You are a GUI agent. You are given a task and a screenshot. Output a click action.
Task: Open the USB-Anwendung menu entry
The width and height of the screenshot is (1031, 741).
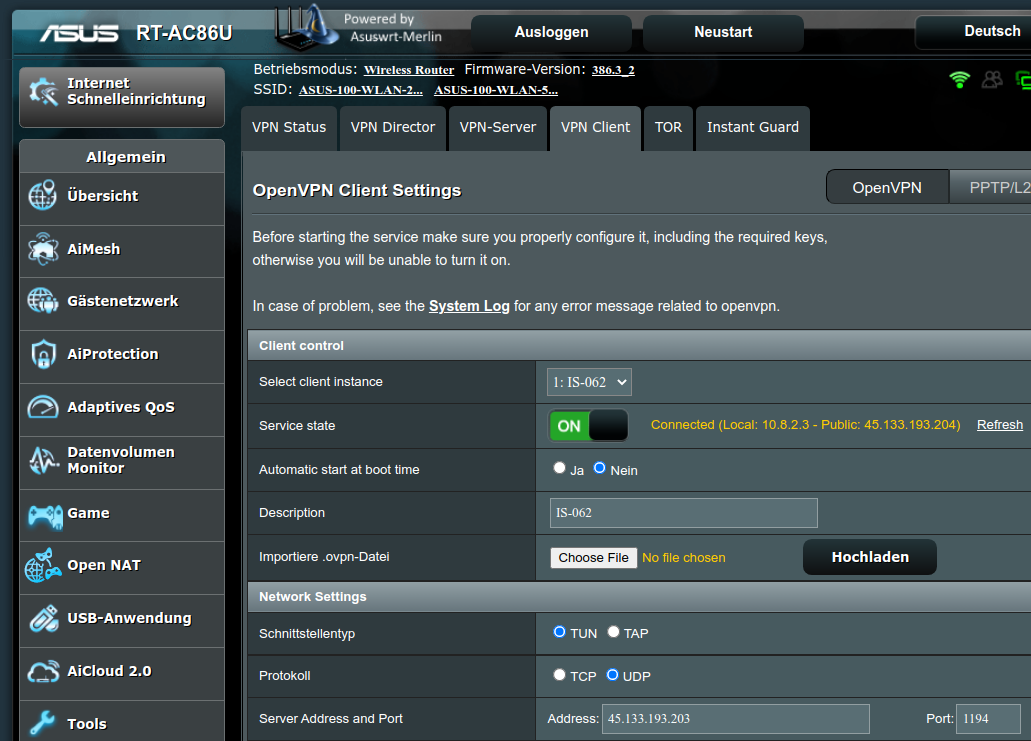(122, 619)
